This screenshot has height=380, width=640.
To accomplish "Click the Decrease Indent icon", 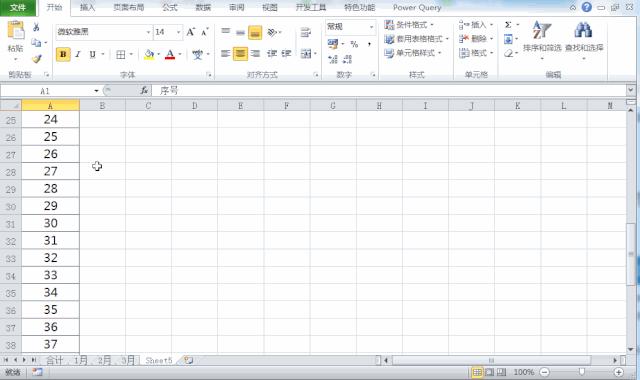I will click(x=272, y=53).
